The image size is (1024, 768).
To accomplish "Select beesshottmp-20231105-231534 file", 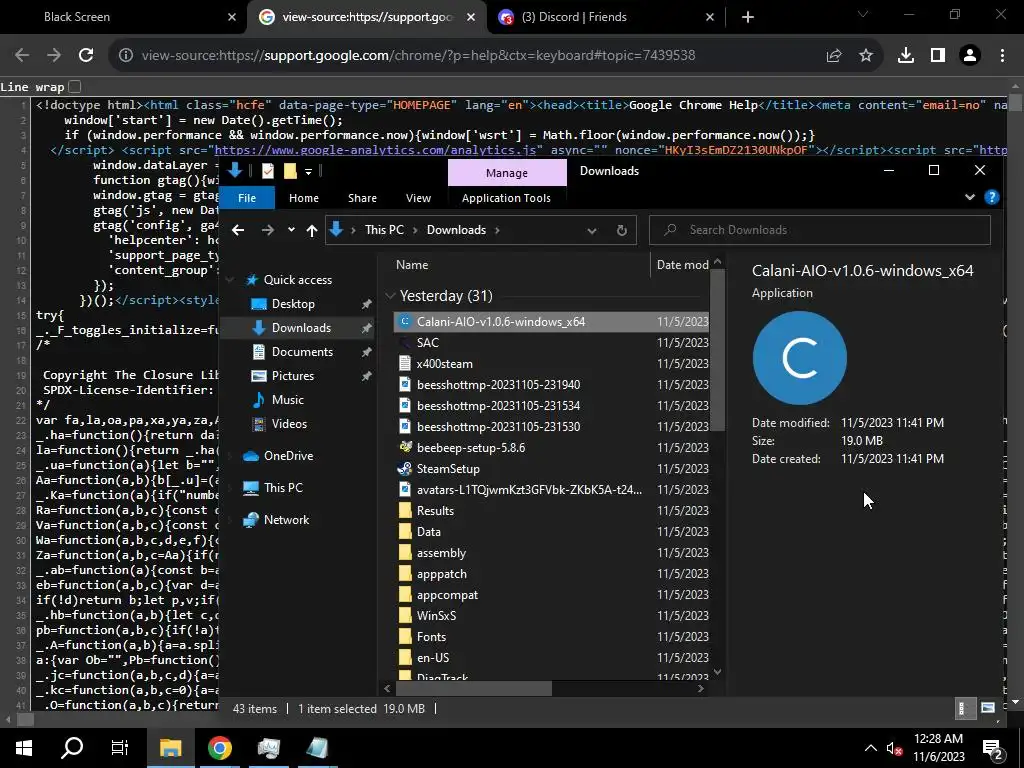I will tap(551, 406).
